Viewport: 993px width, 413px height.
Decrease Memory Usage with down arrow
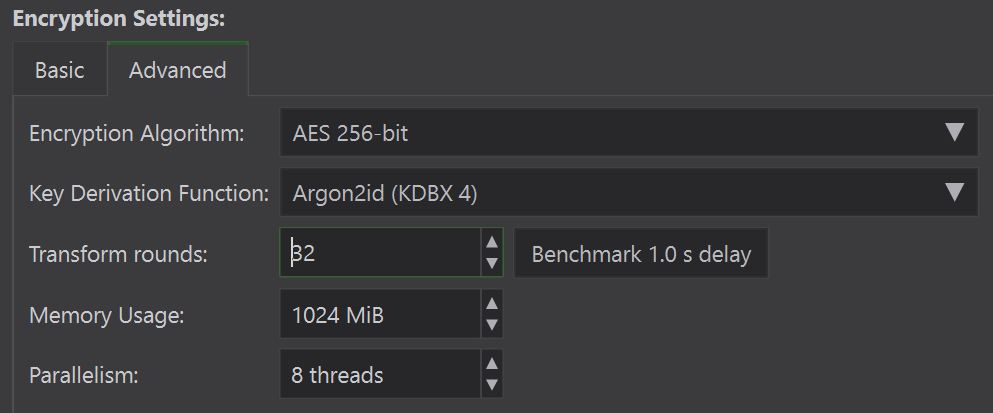(x=491, y=326)
